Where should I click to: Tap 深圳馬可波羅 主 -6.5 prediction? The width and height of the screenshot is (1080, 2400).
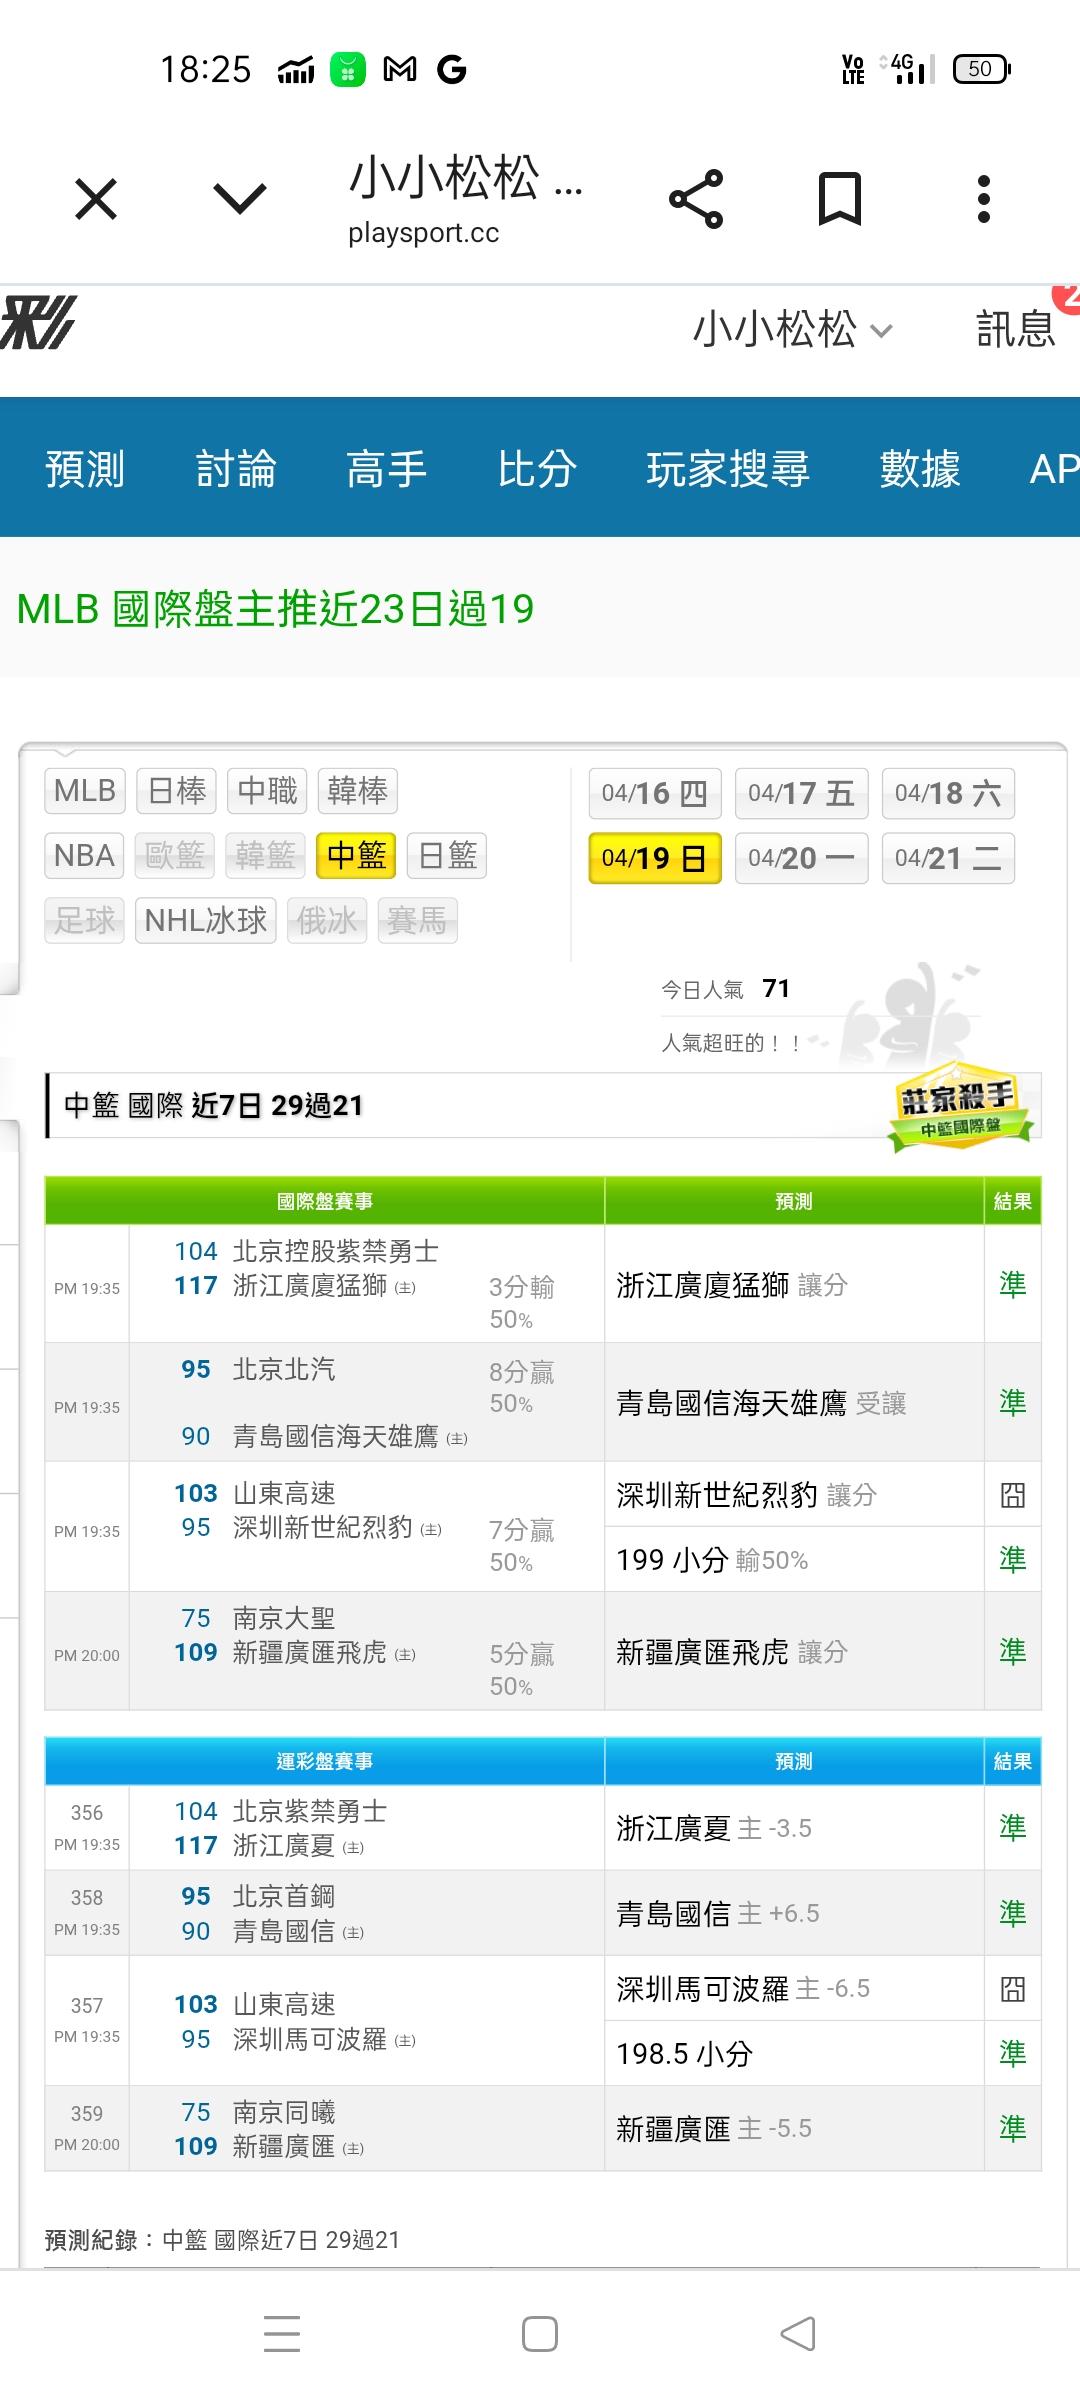coord(794,1988)
